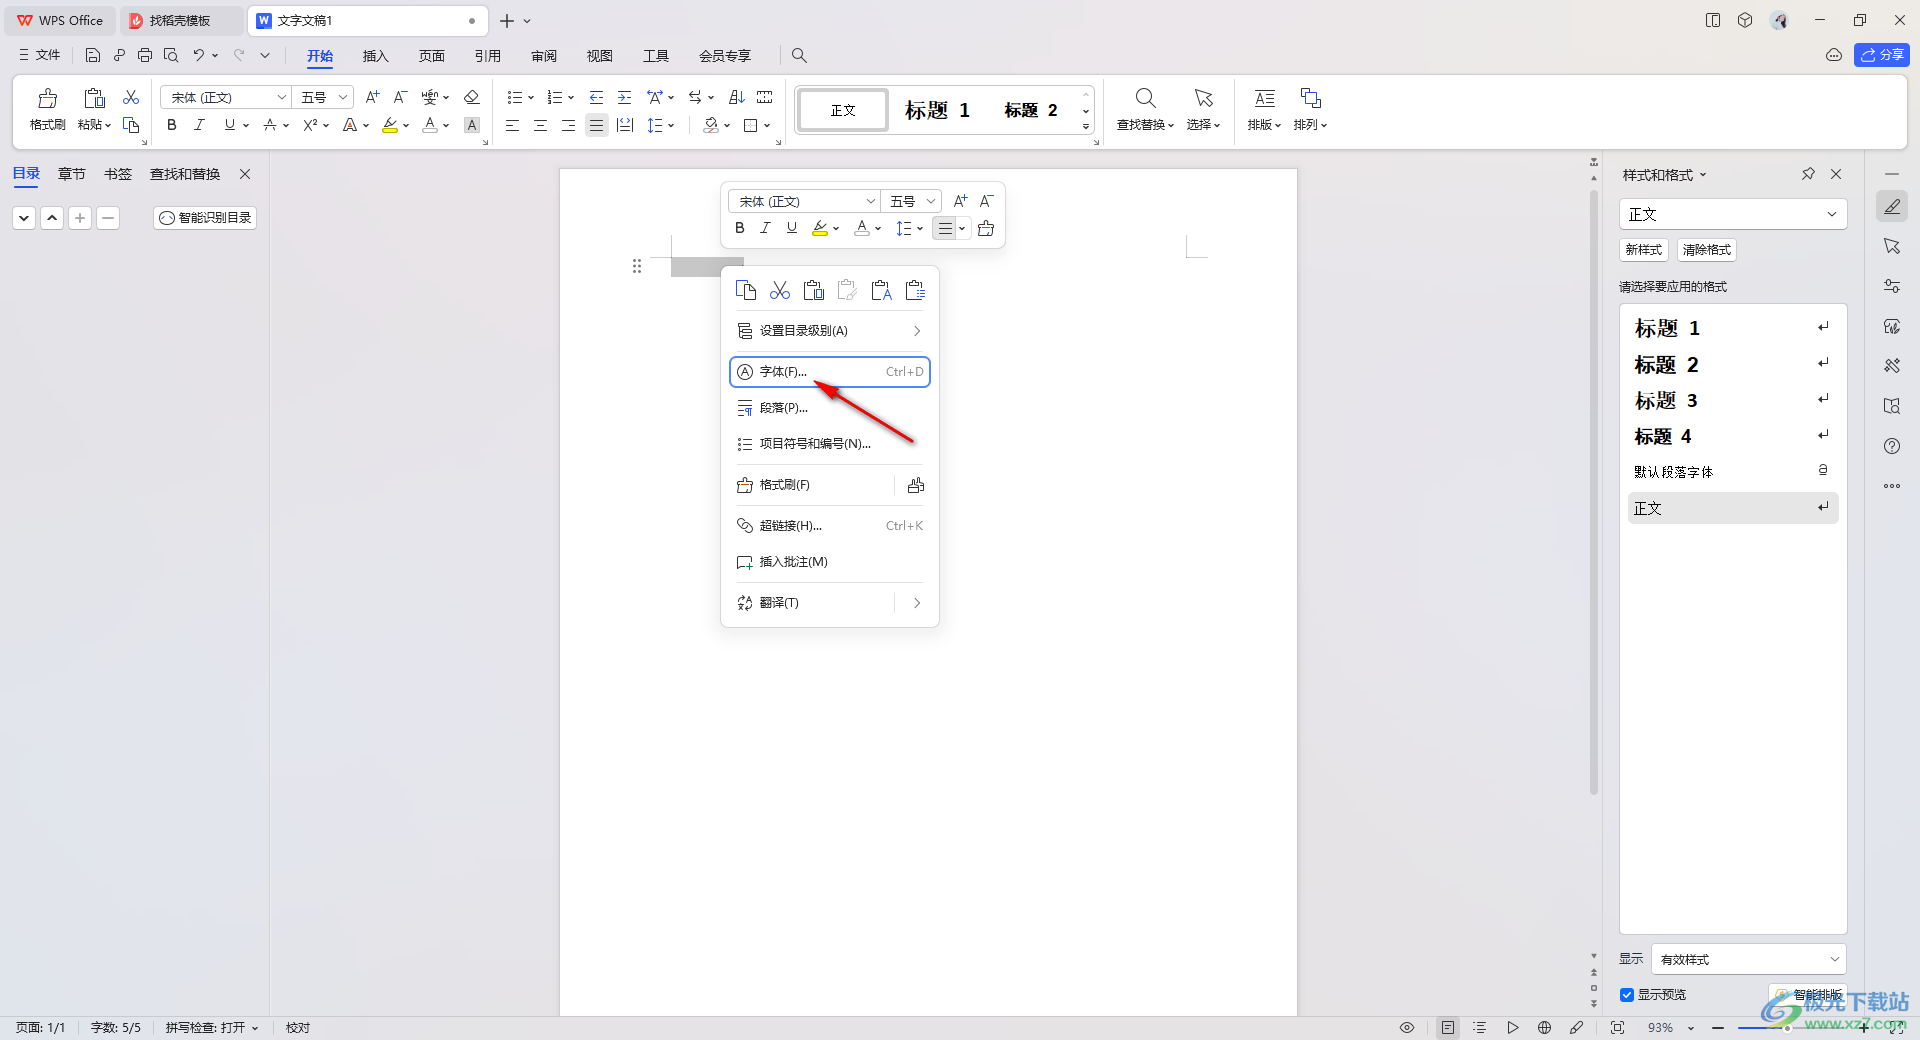The image size is (1920, 1040).
Task: Select 项目符号和编号(N)... menu entry
Action: [830, 444]
